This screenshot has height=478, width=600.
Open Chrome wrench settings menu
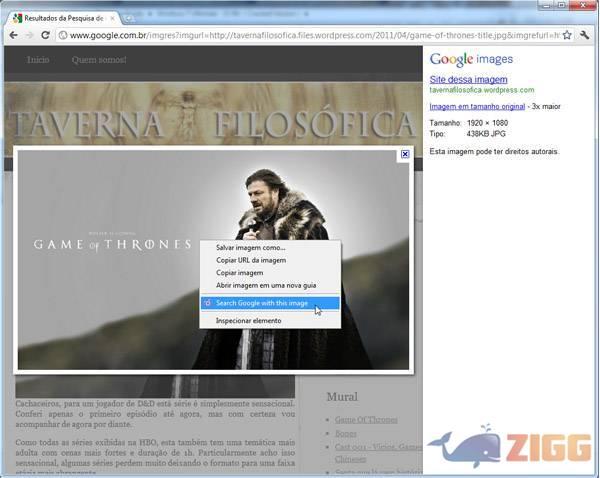coord(586,35)
